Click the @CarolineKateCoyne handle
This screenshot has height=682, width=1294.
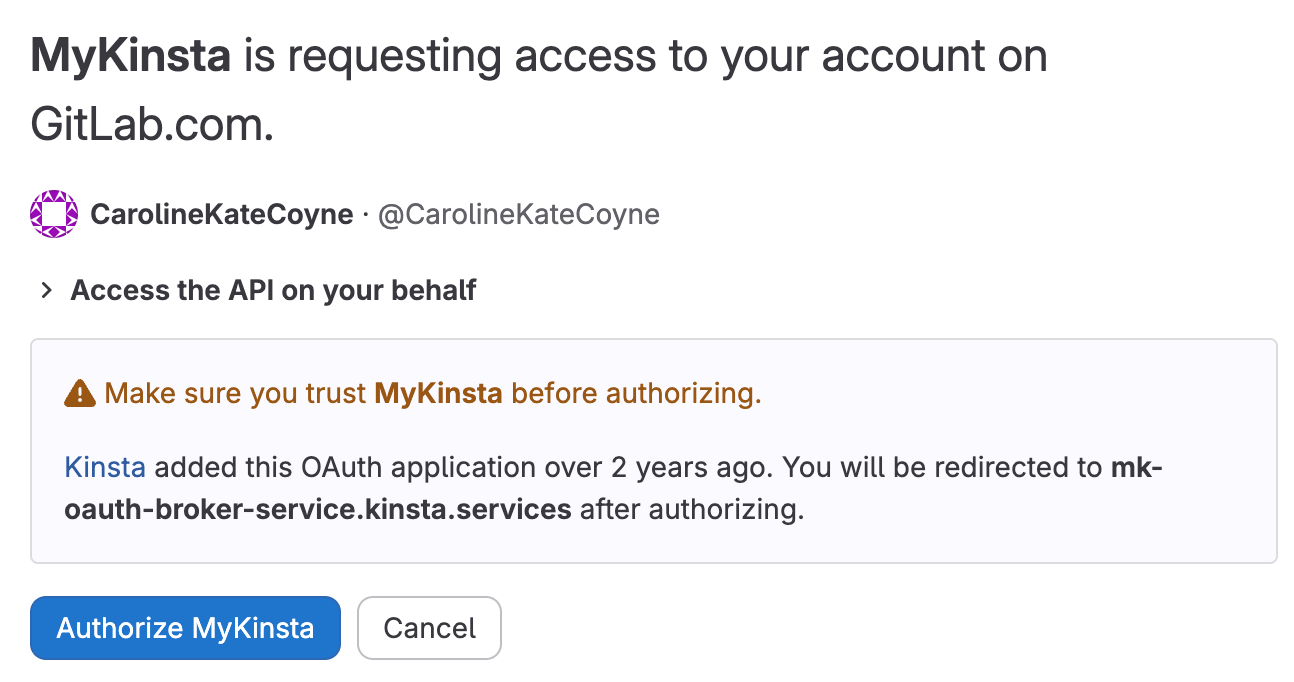(518, 214)
